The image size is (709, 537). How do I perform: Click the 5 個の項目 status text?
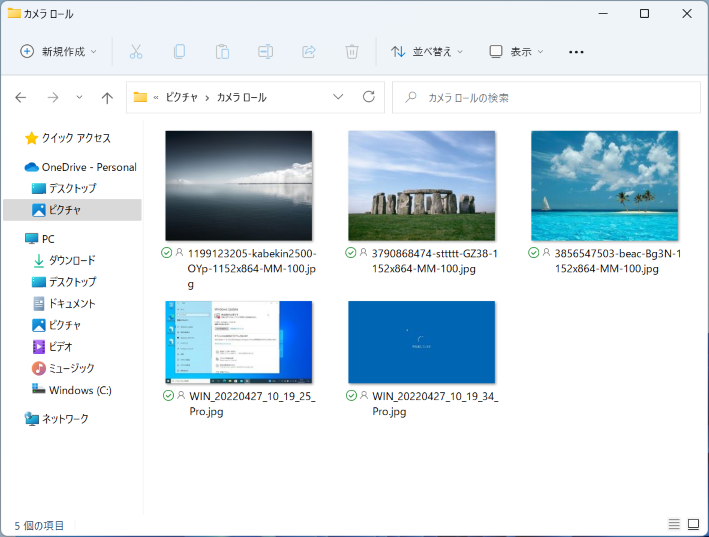[39, 526]
